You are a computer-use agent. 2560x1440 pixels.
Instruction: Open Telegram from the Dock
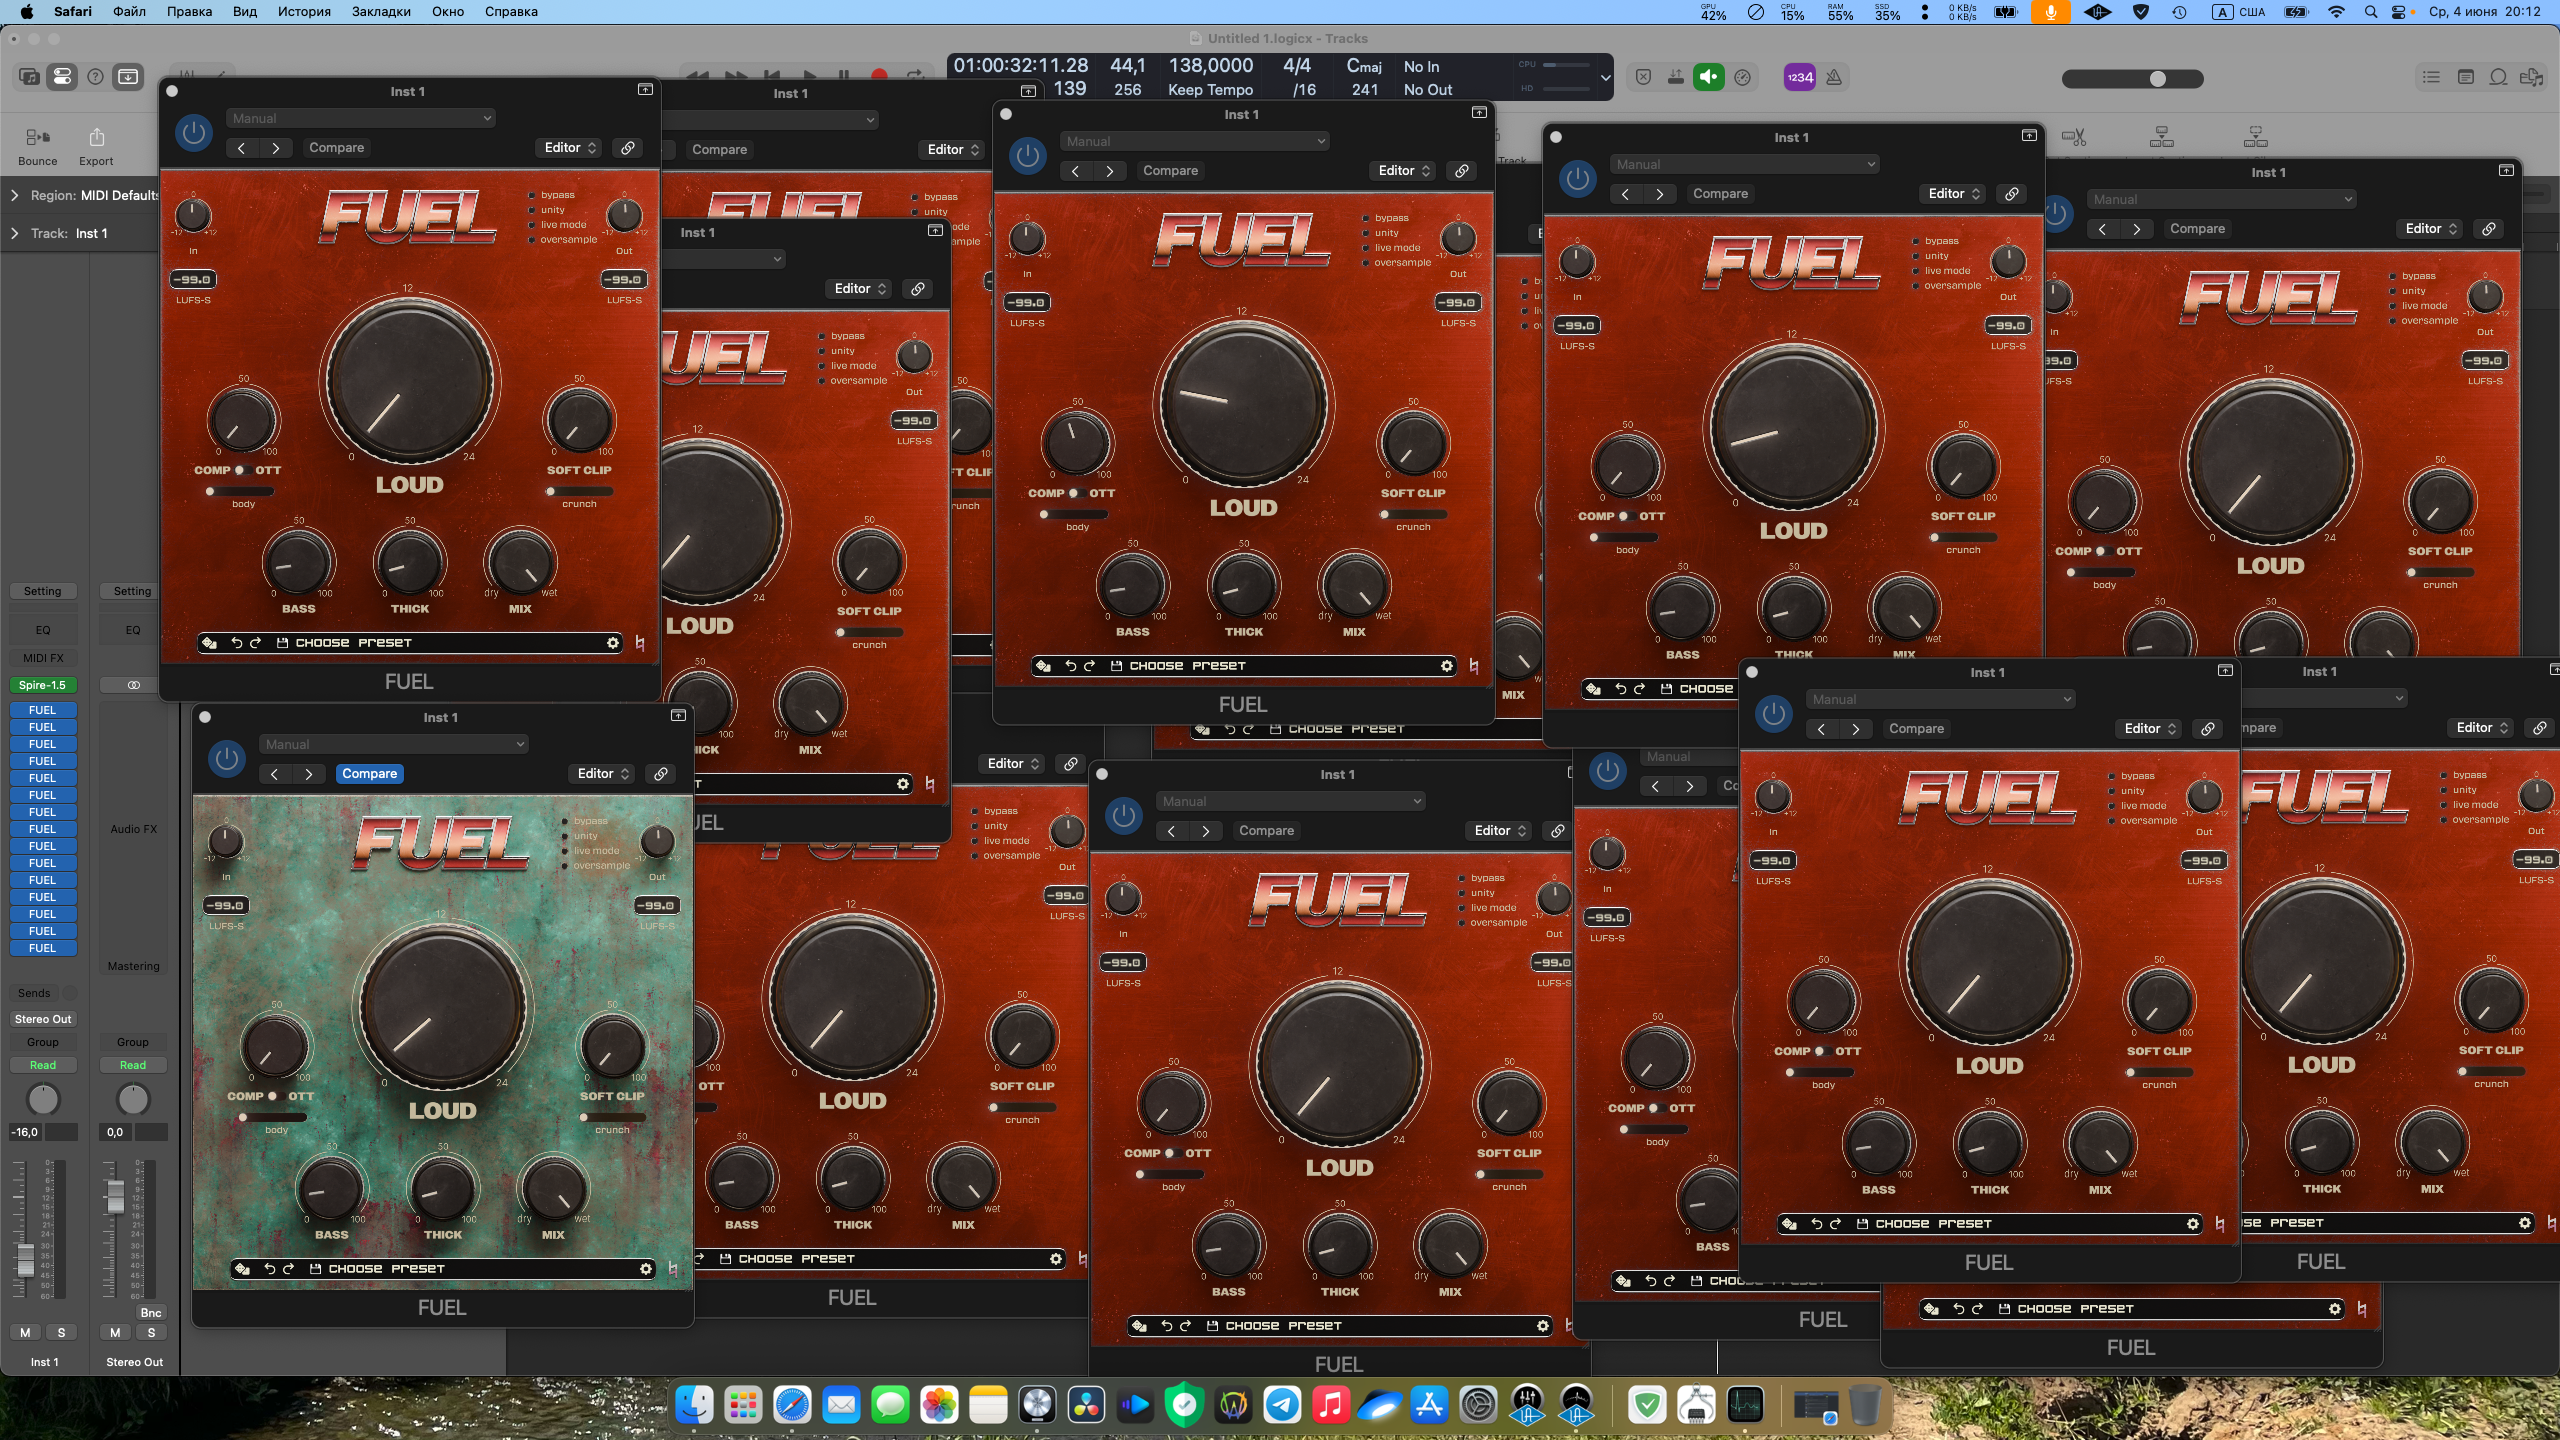pyautogui.click(x=1282, y=1405)
